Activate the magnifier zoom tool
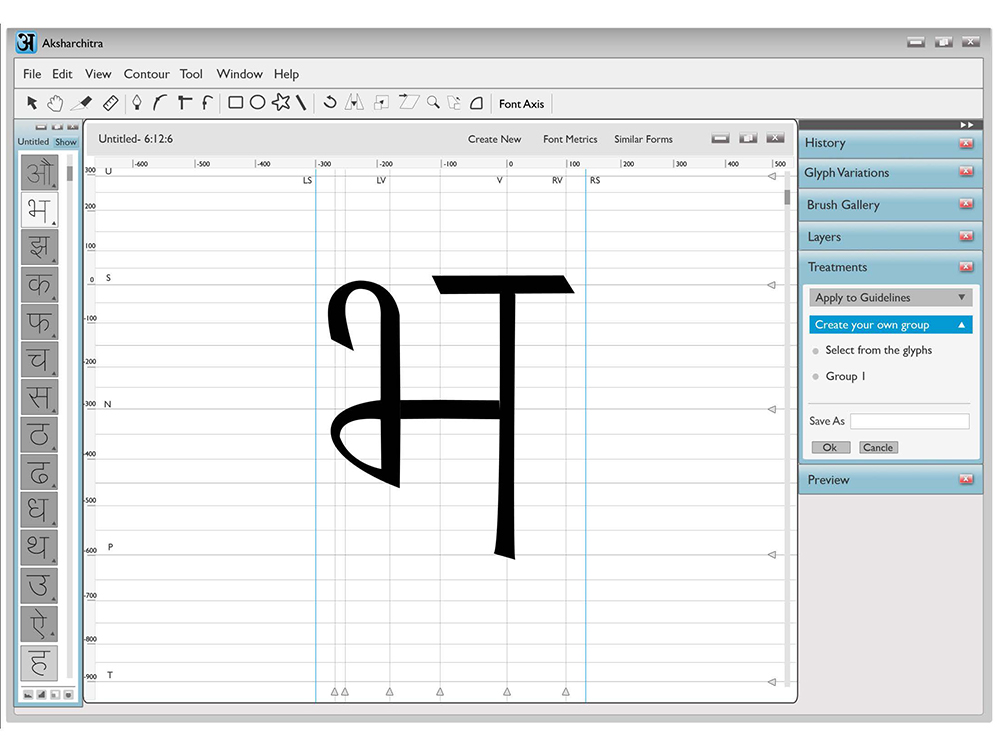The image size is (1000, 750). 433,103
